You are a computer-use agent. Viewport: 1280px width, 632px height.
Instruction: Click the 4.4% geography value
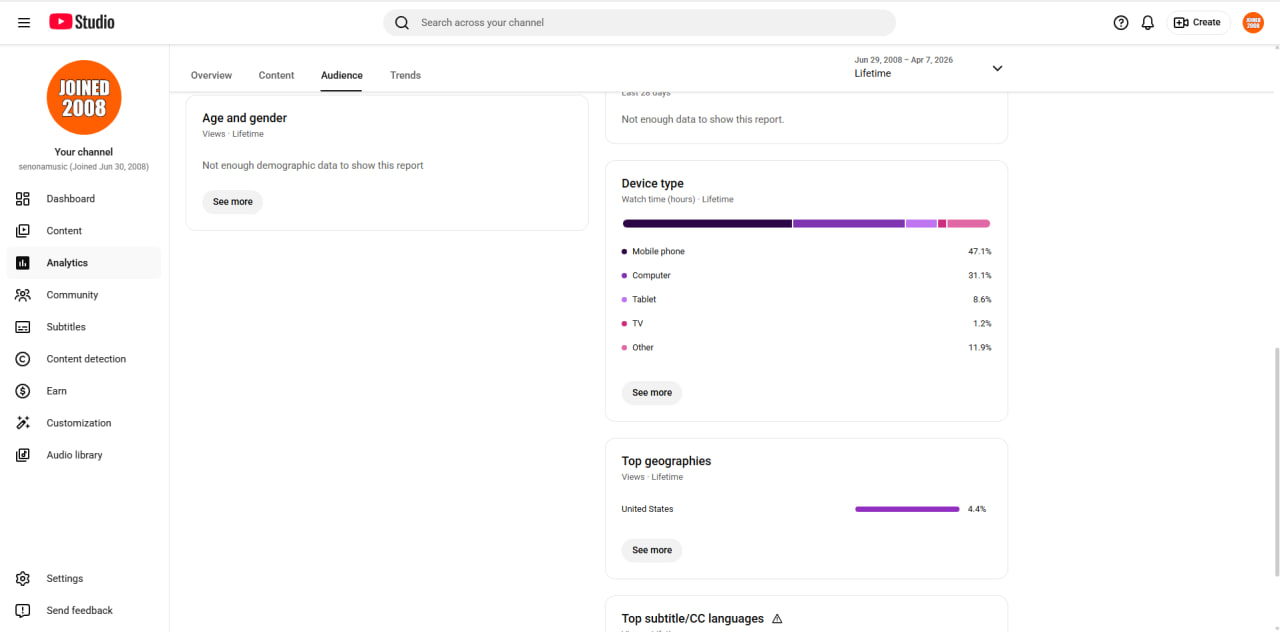(x=977, y=509)
